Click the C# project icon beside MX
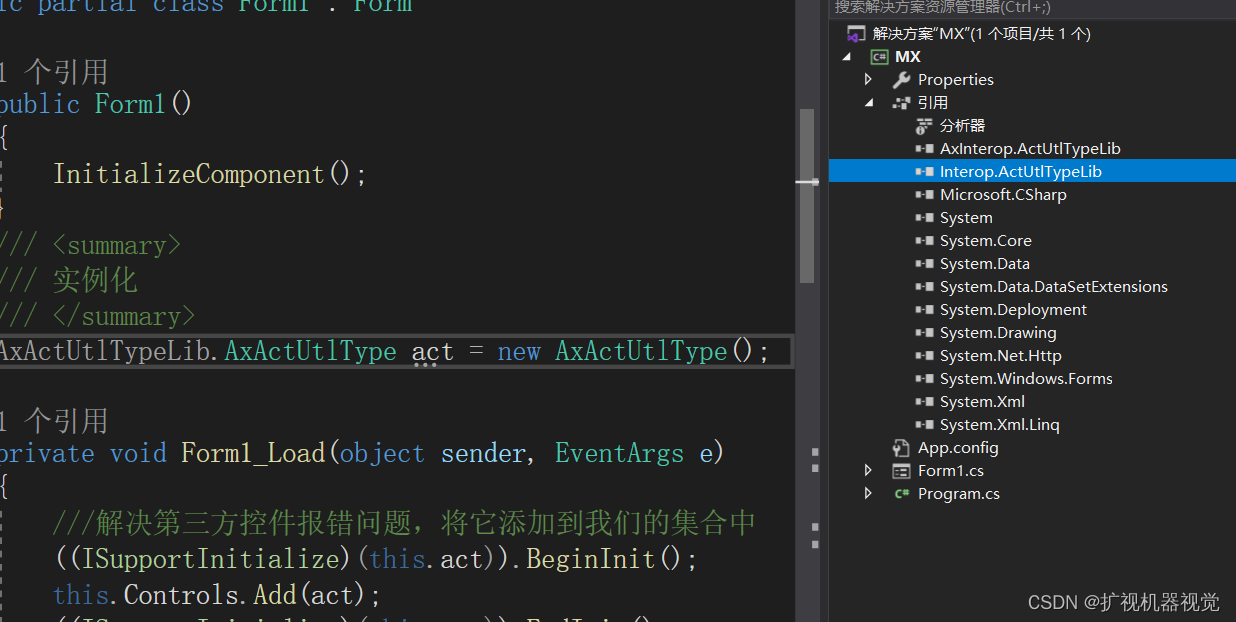 879,56
